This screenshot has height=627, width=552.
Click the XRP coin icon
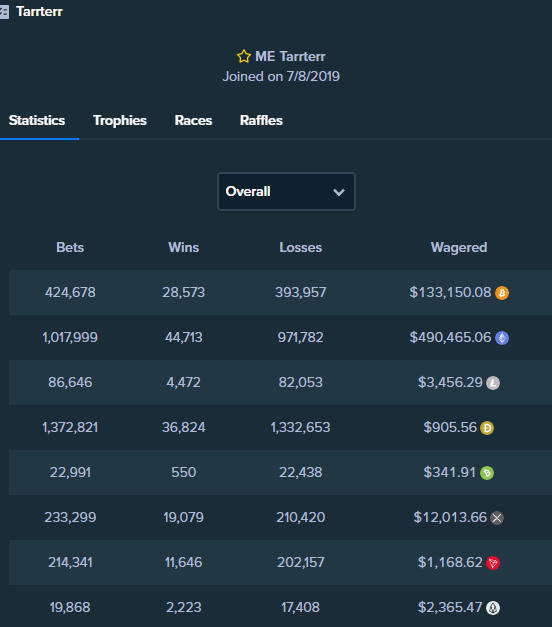[x=497, y=518]
